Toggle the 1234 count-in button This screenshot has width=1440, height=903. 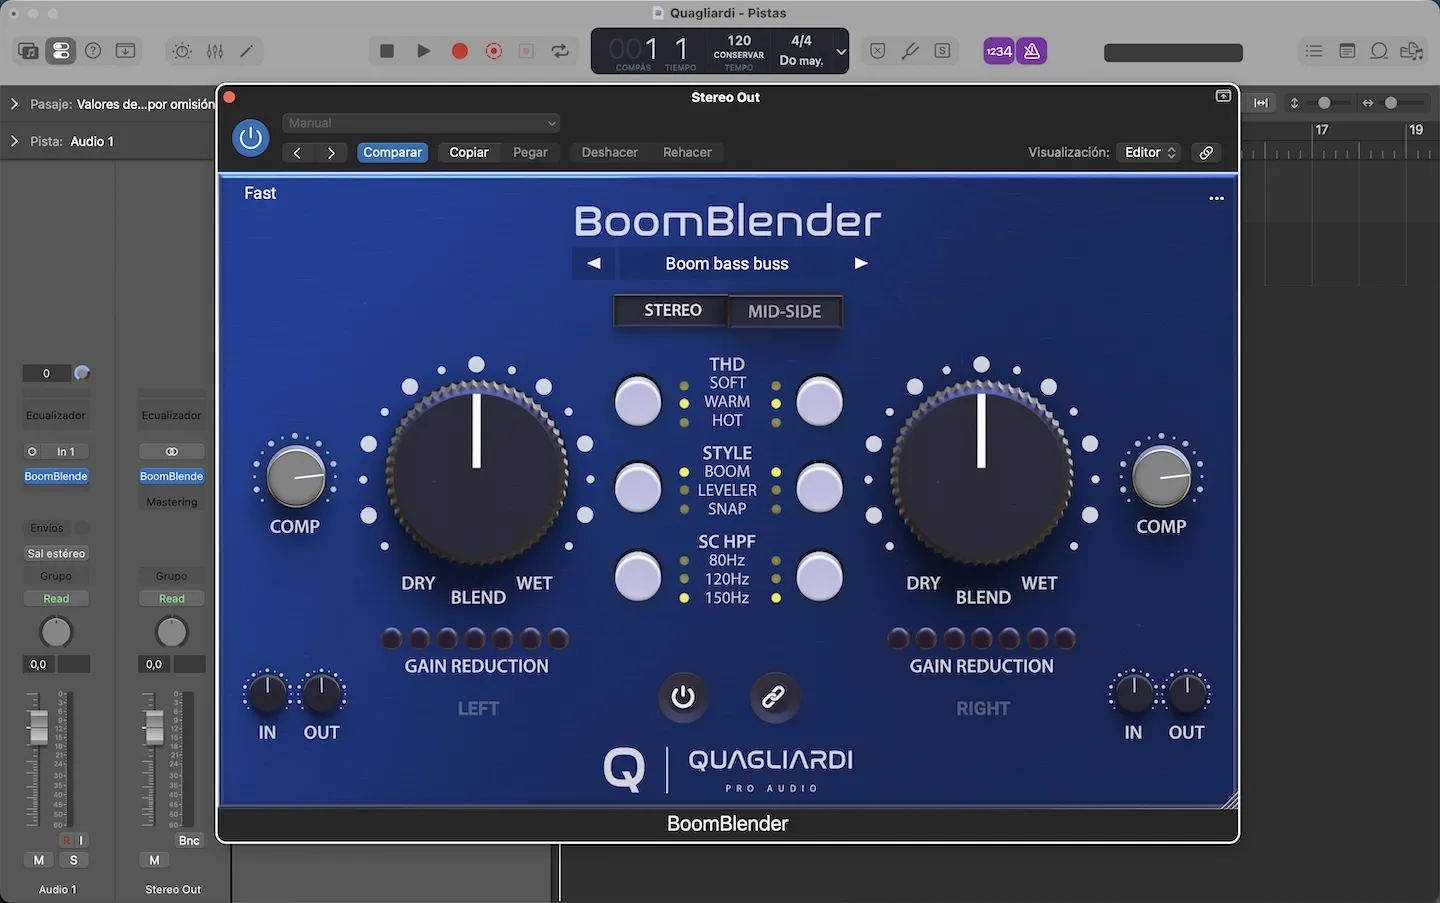pyautogui.click(x=999, y=51)
